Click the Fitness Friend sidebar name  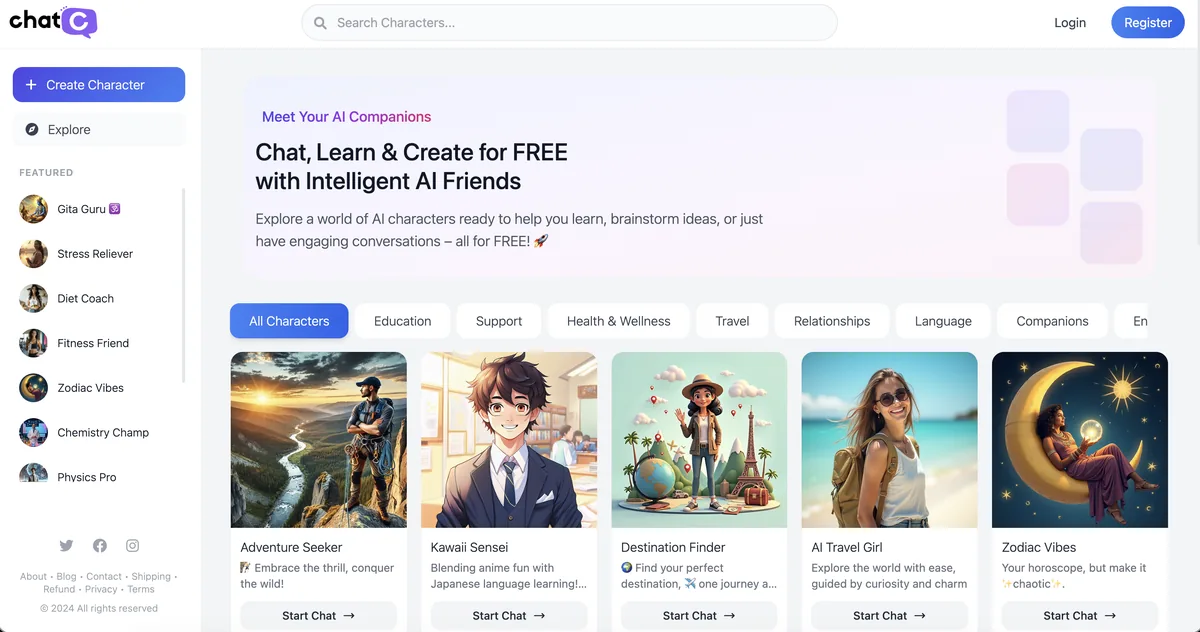(x=93, y=343)
